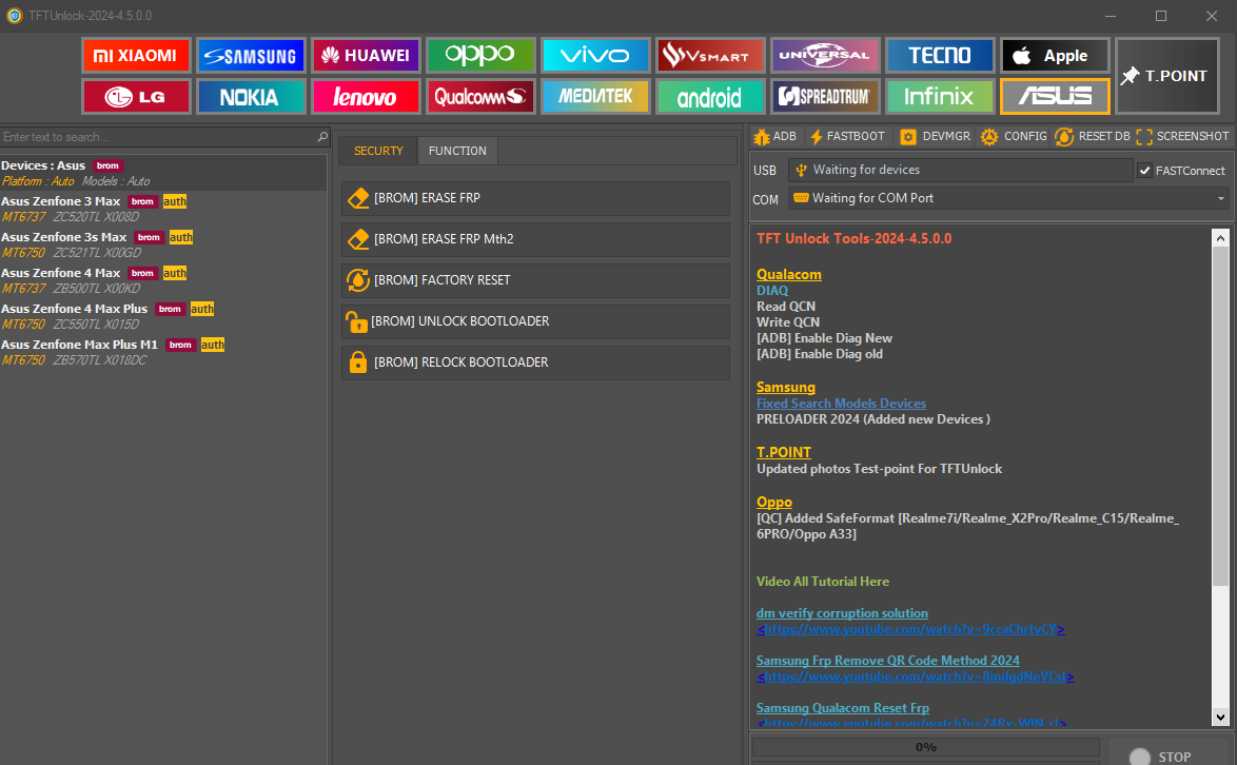The image size is (1237, 765).
Task: Disable the FASTConnect checkbox
Action: pyautogui.click(x=1146, y=170)
